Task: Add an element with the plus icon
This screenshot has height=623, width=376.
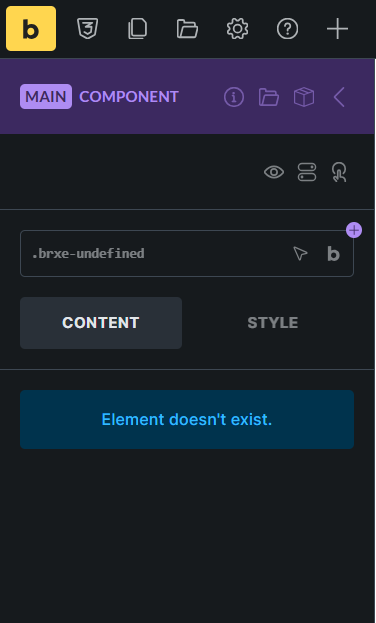Action: [x=337, y=29]
